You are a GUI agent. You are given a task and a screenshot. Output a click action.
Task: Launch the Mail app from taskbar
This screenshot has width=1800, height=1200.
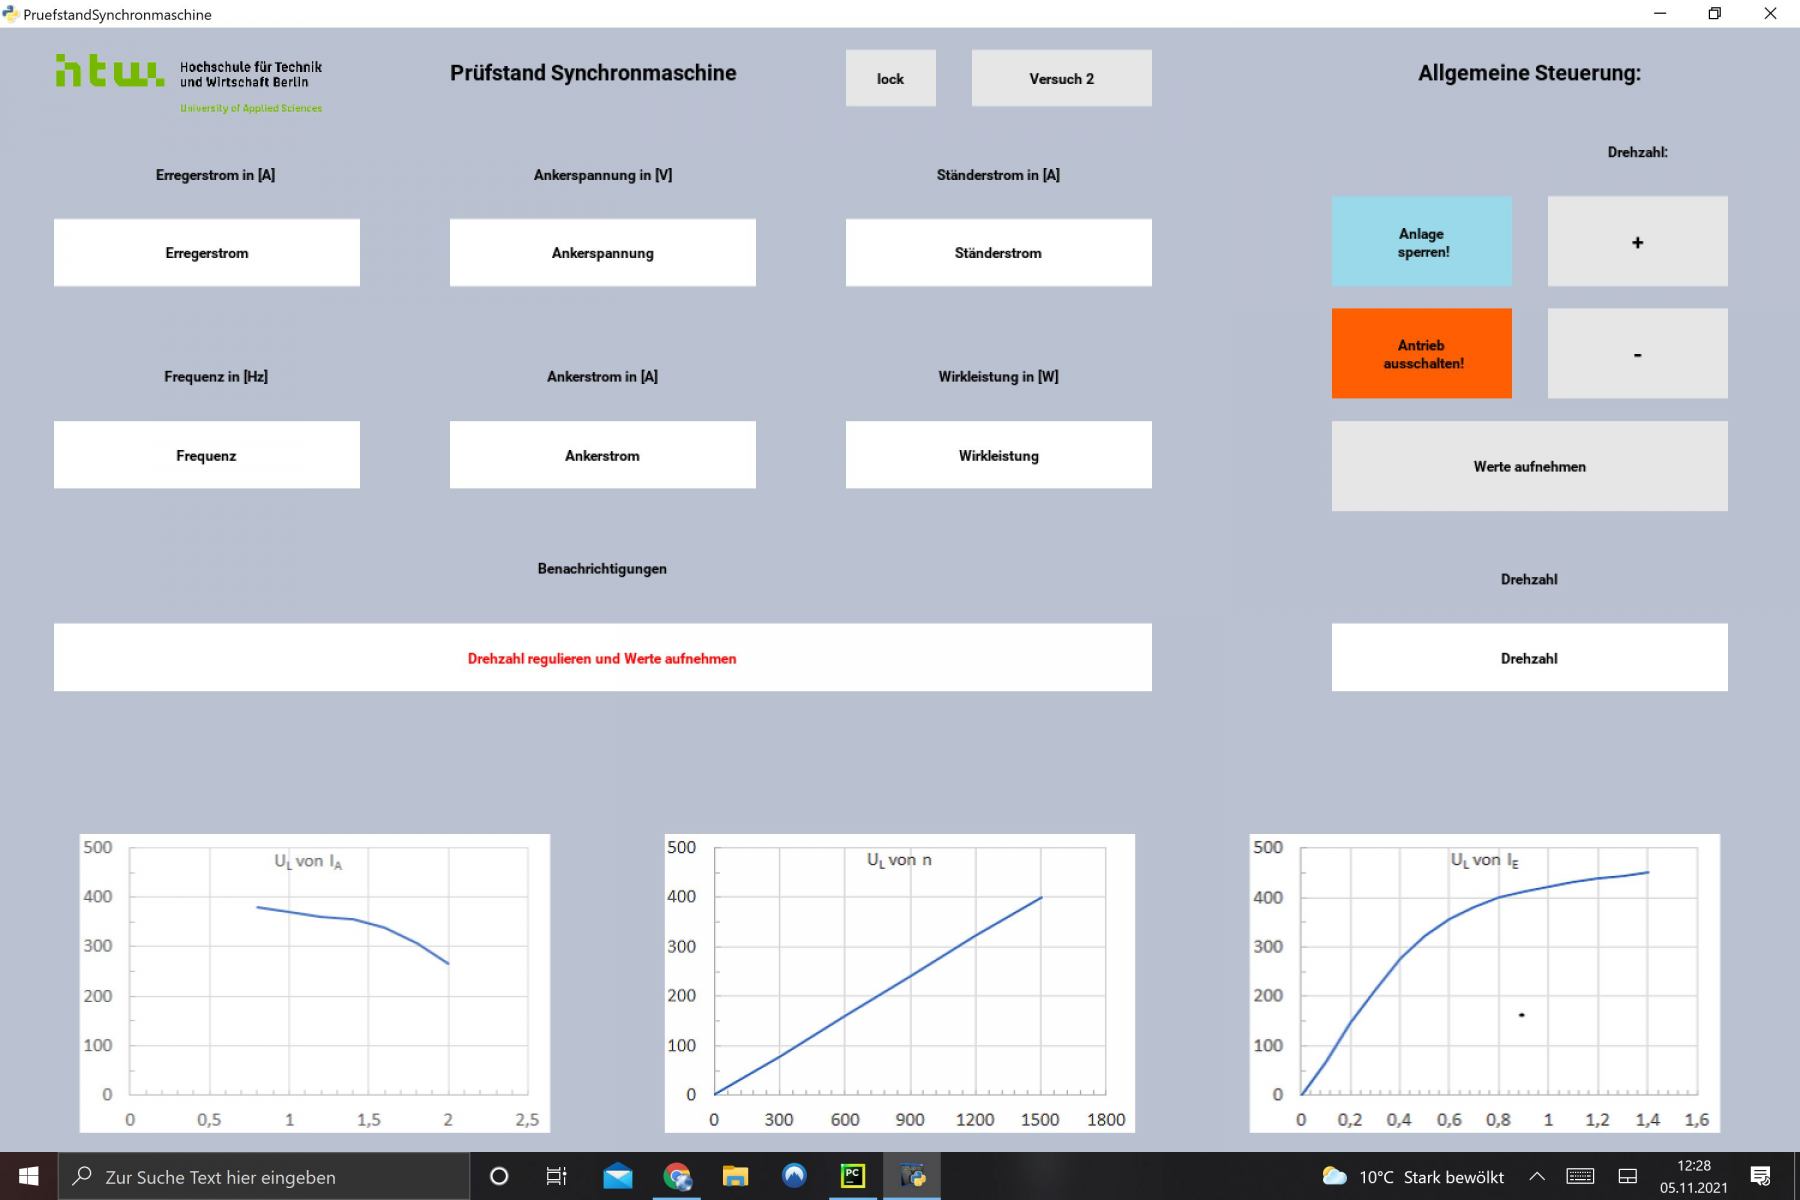coord(617,1177)
